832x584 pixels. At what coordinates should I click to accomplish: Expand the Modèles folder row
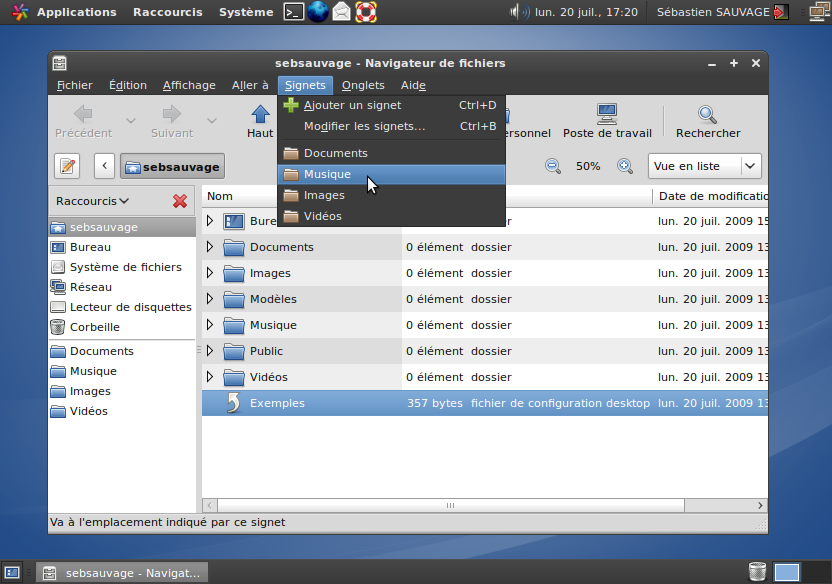click(210, 299)
